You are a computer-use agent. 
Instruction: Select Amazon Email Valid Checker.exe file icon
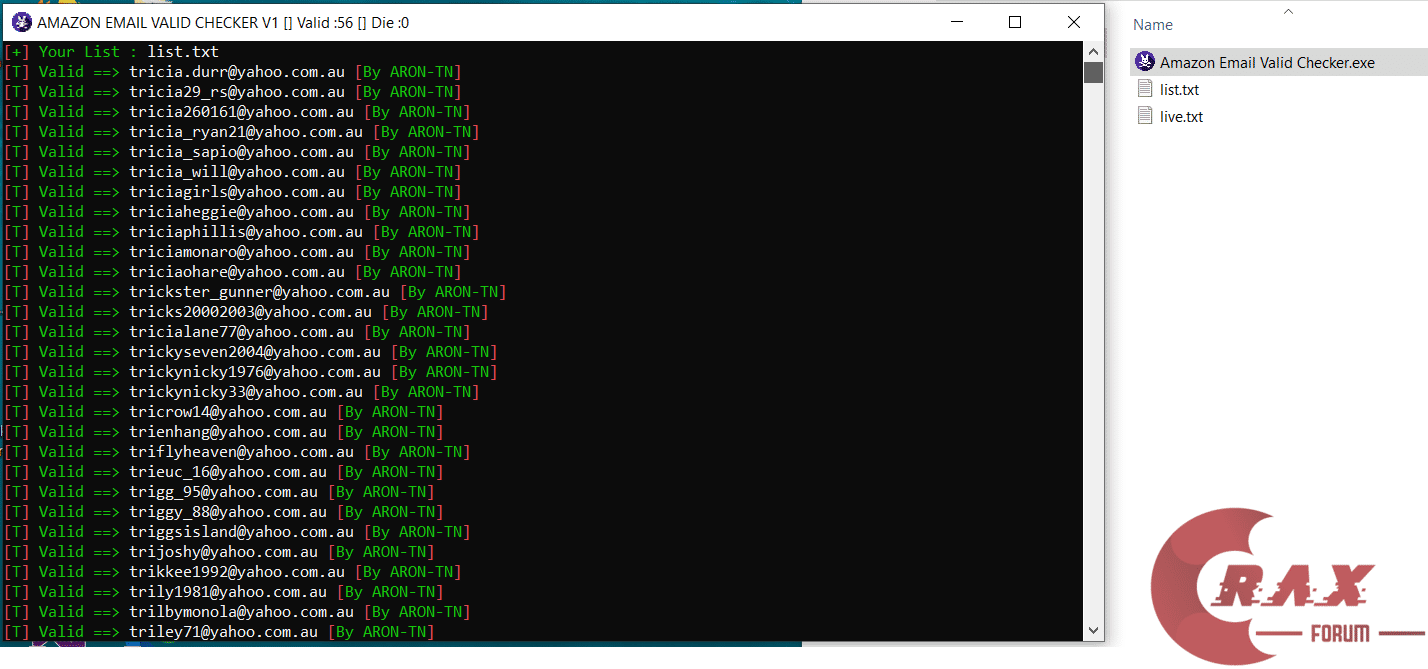[1145, 62]
